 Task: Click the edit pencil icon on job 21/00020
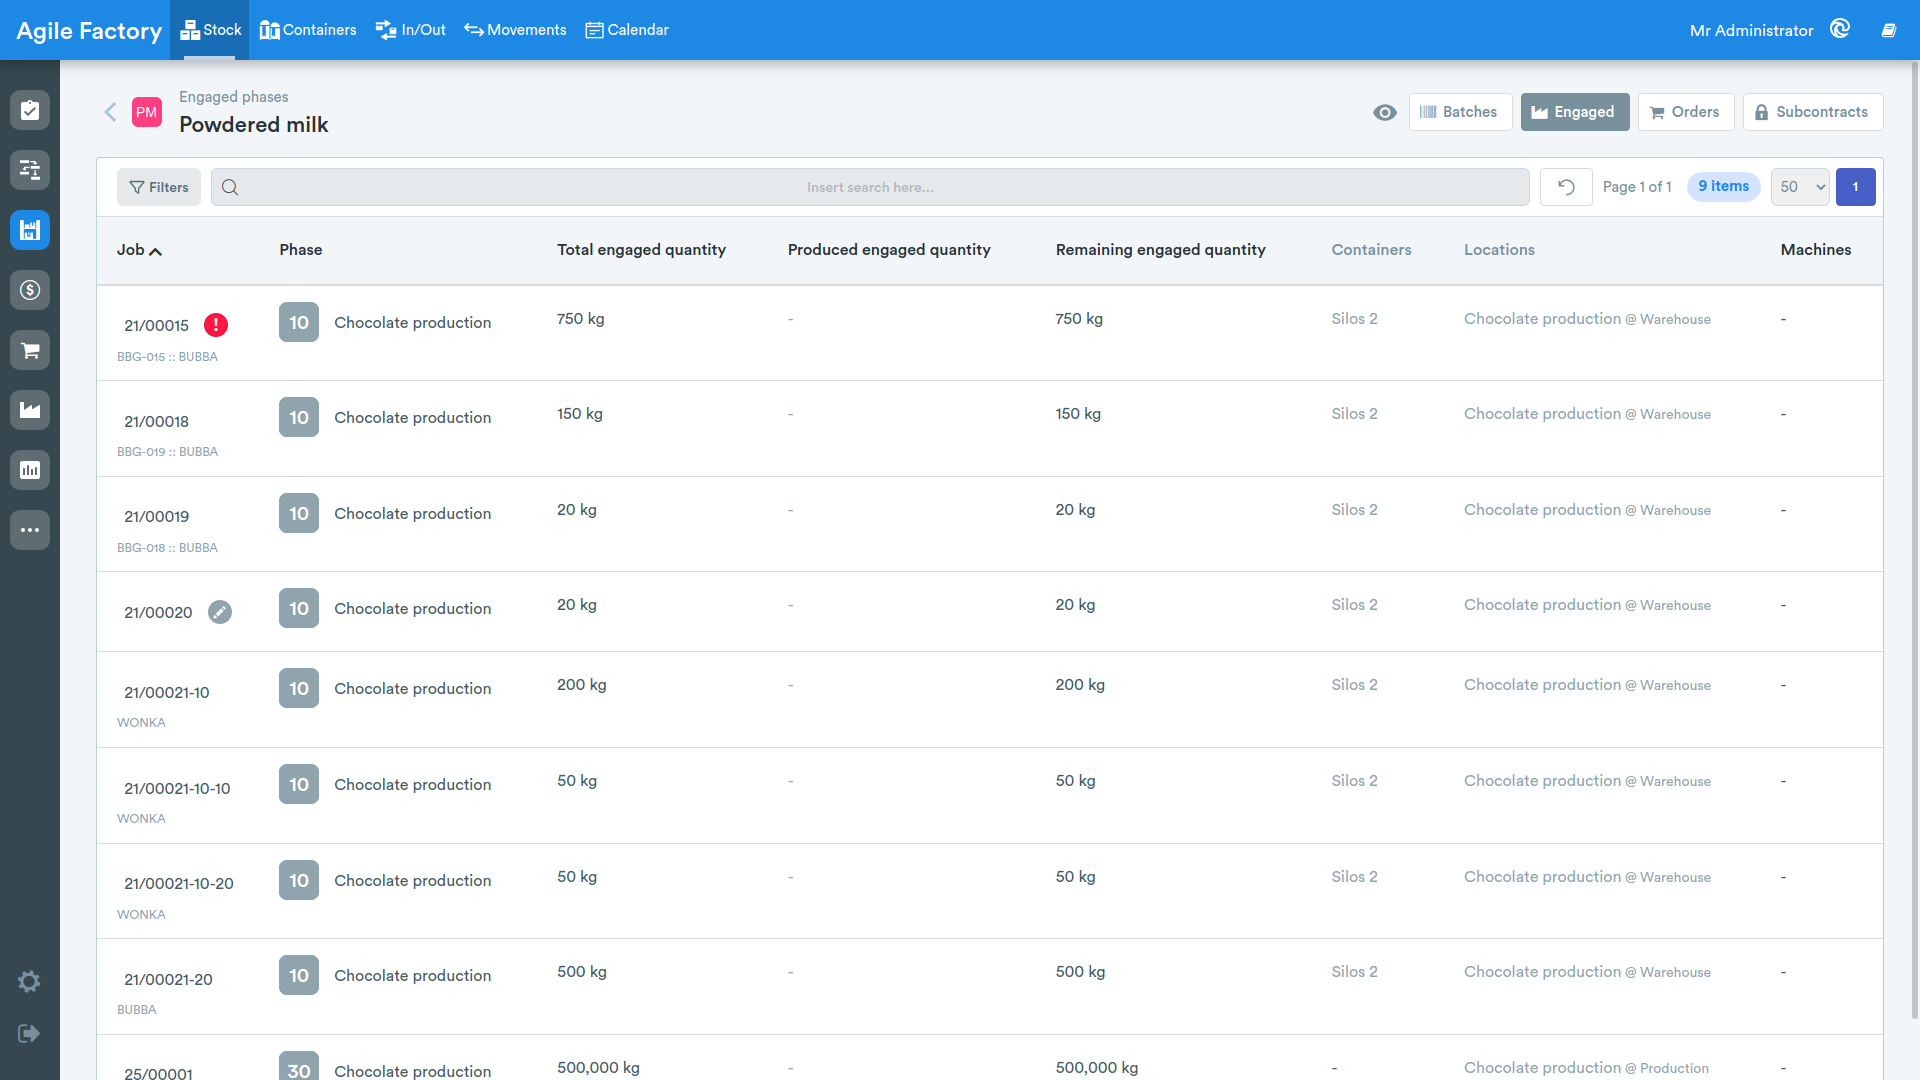220,612
